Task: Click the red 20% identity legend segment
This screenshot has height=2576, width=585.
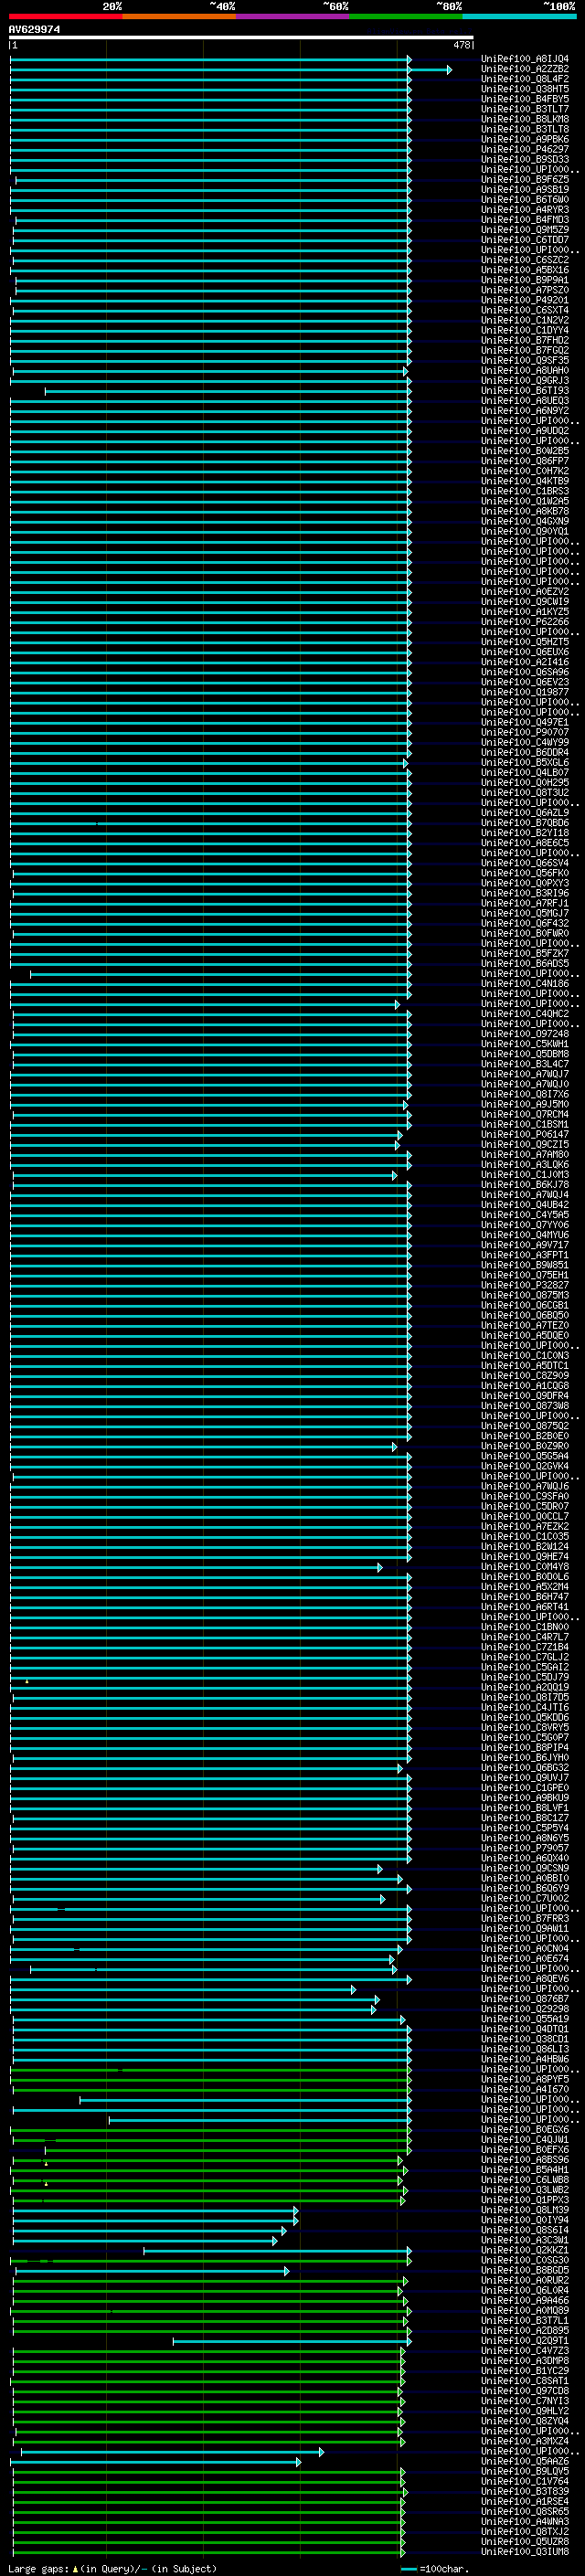Action: coord(65,16)
